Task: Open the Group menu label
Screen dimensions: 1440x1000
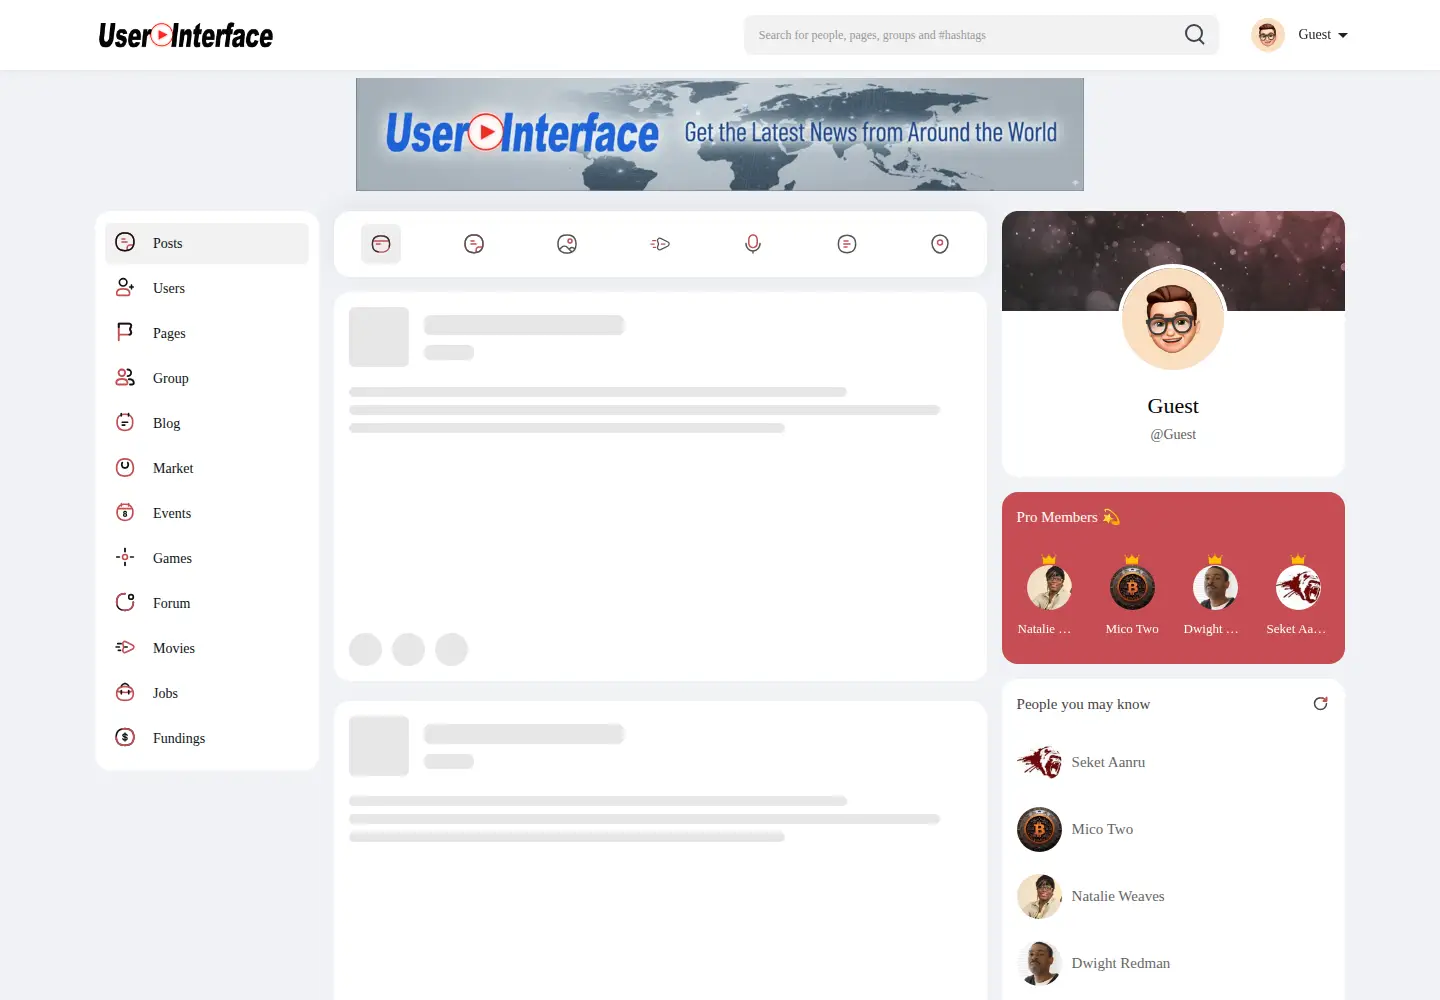Action: pyautogui.click(x=171, y=378)
